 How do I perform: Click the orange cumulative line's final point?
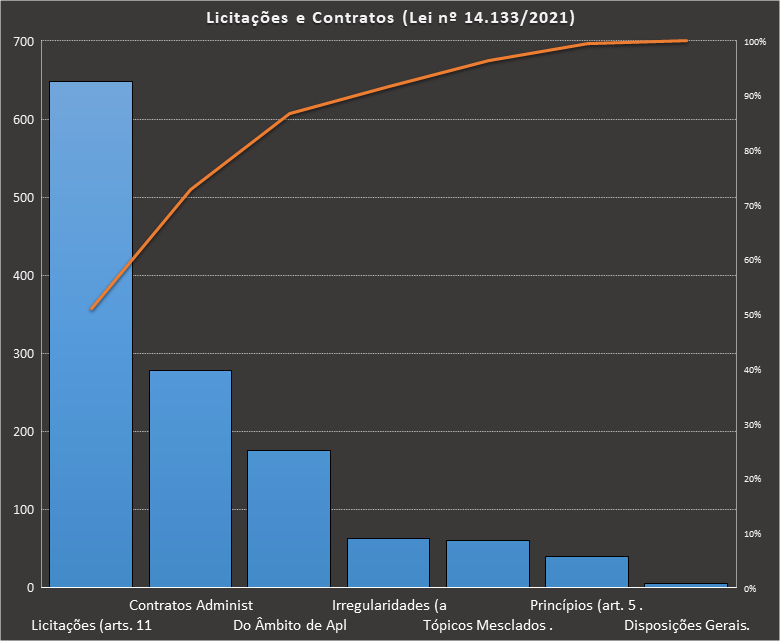click(x=686, y=41)
